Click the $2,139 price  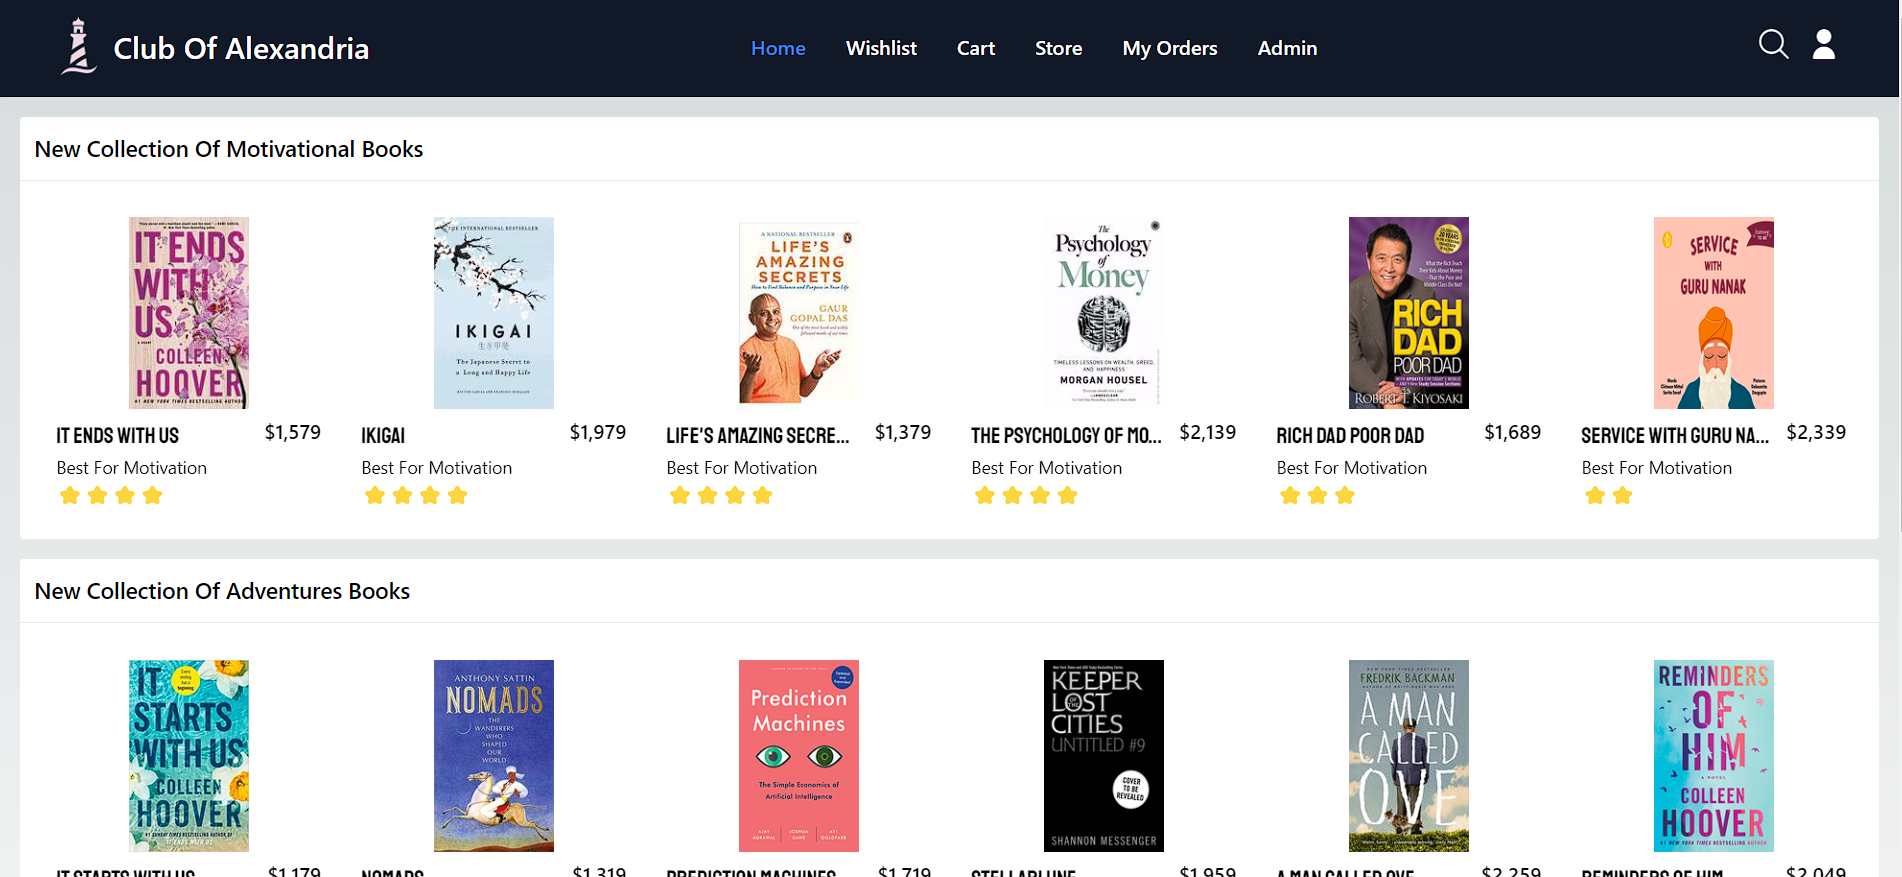1208,432
